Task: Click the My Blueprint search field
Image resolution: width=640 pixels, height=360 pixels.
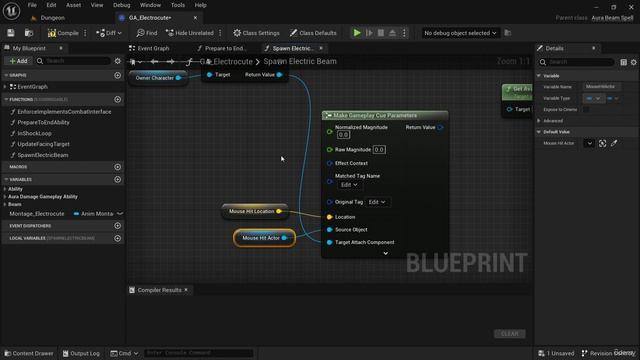Action: point(73,61)
